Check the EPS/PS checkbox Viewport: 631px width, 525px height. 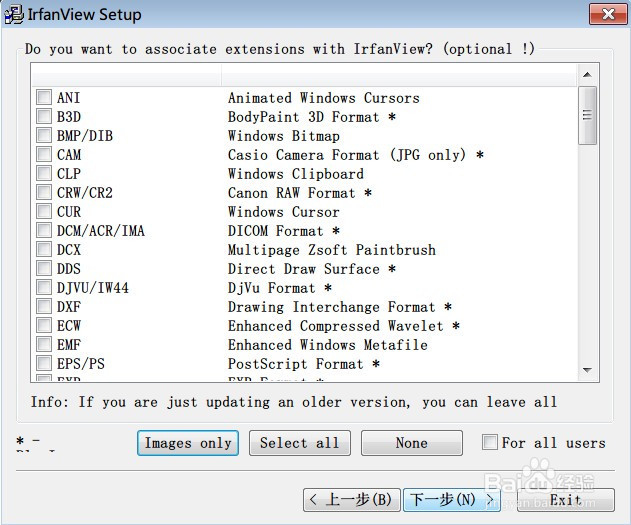(44, 363)
